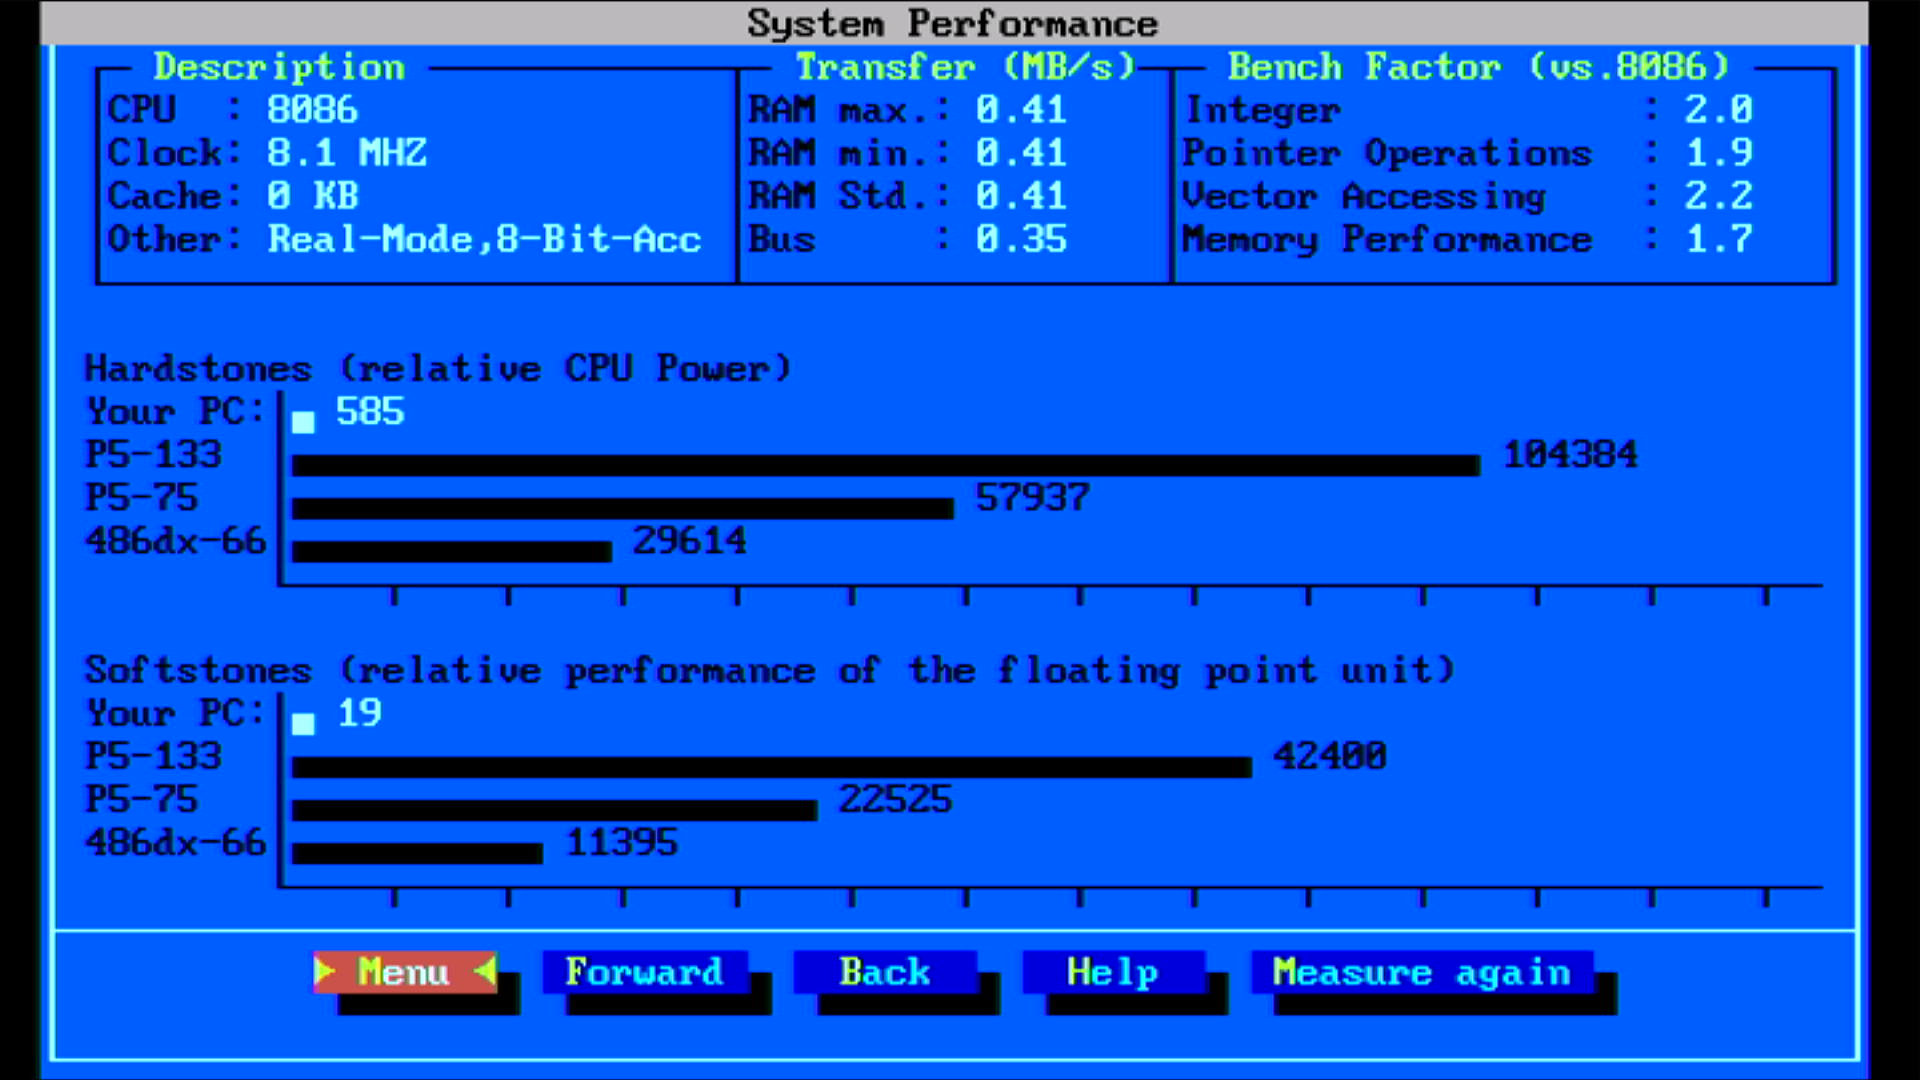Click the Bench Factor (vs.8086) heading
This screenshot has width=1920, height=1080.
(1478, 67)
